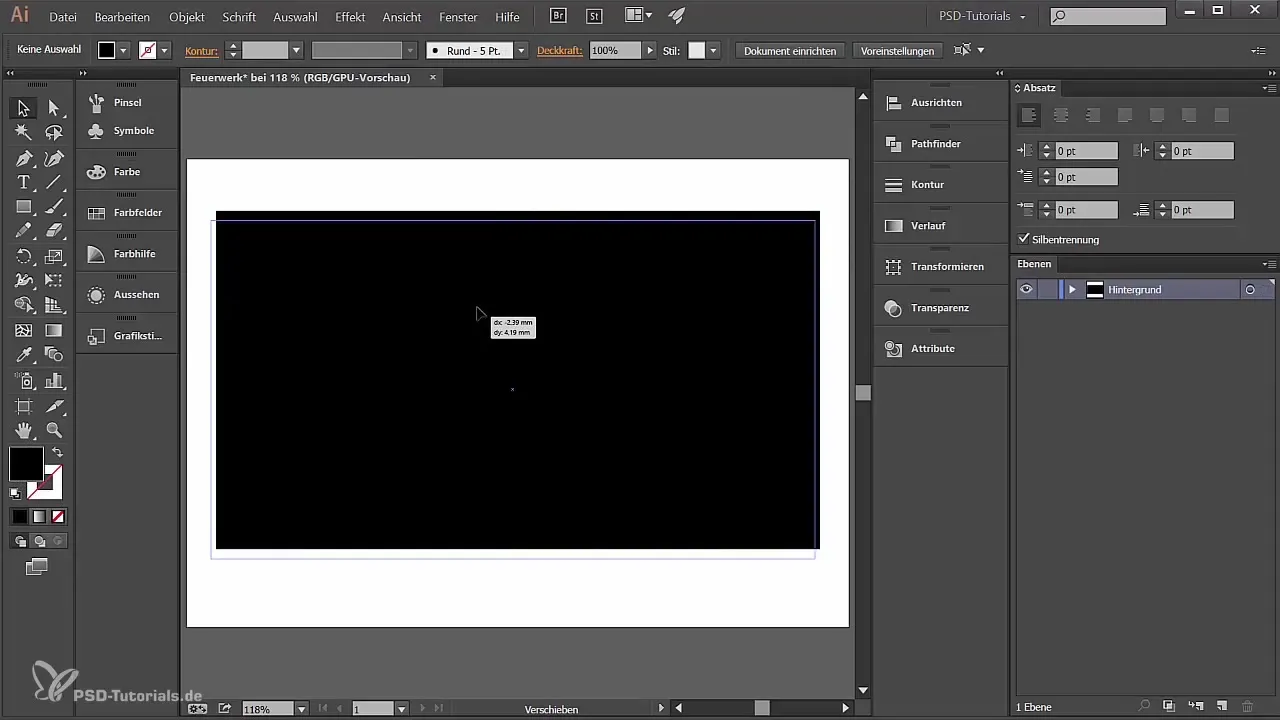Click the Kontur link in control bar
The image size is (1280, 720).
(x=201, y=50)
